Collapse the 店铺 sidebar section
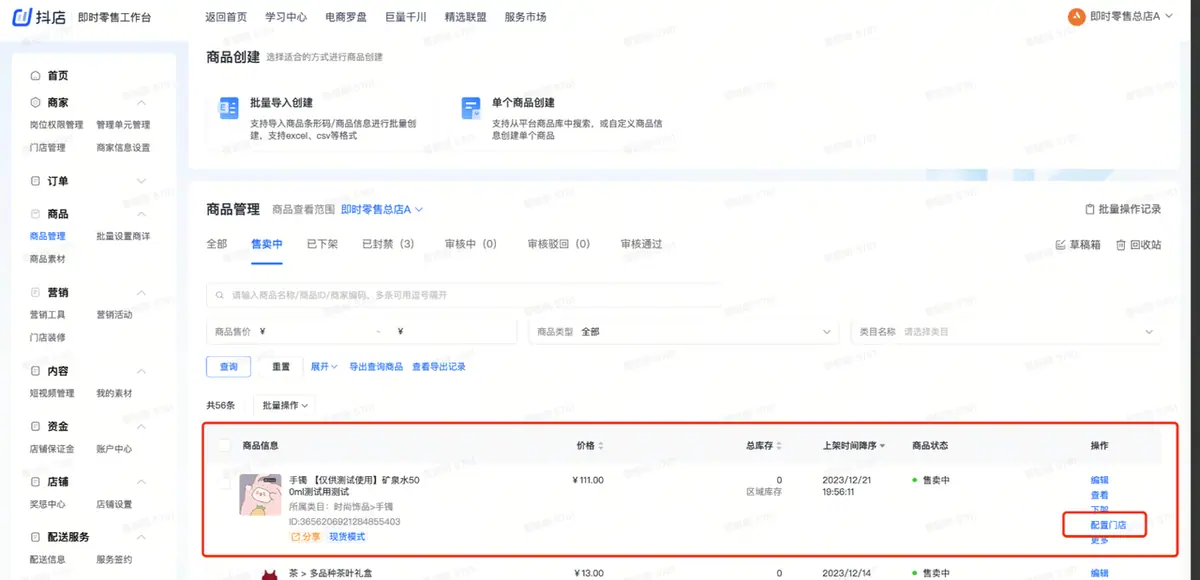This screenshot has height=580, width=1200. point(141,482)
